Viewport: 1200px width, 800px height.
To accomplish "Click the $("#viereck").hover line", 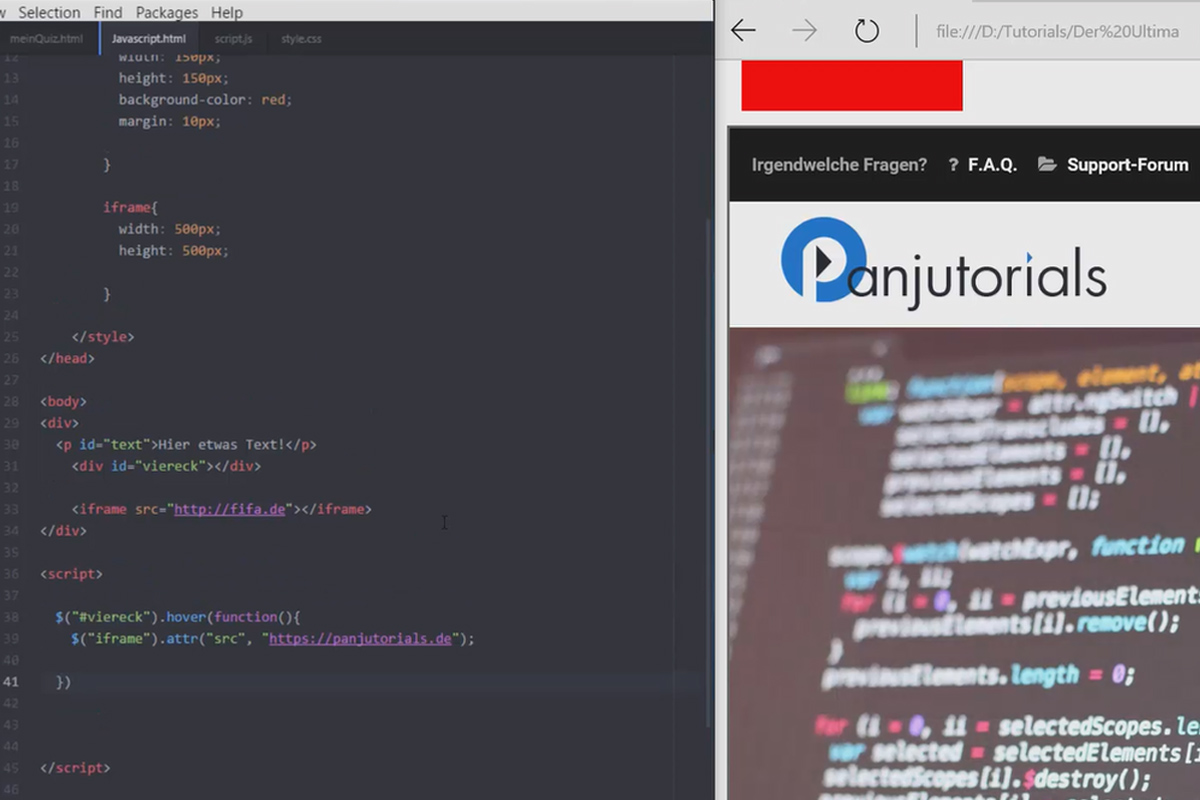I will click(178, 617).
